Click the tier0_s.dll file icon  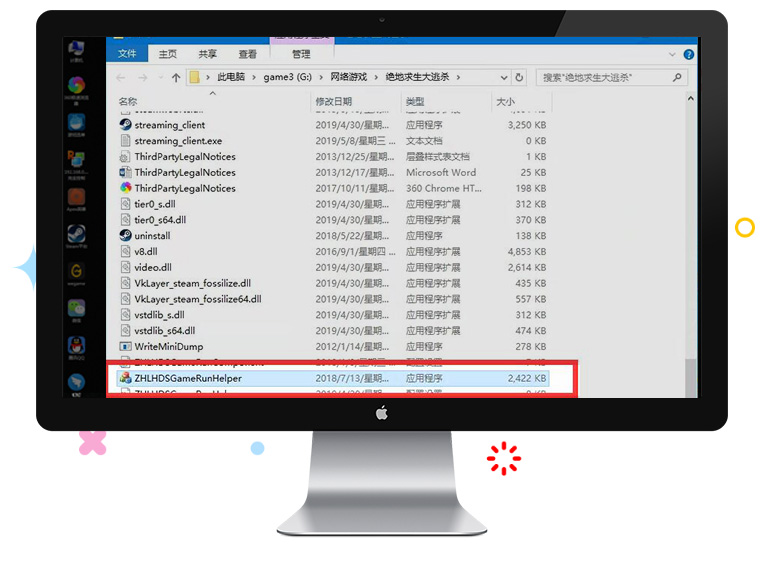click(126, 204)
